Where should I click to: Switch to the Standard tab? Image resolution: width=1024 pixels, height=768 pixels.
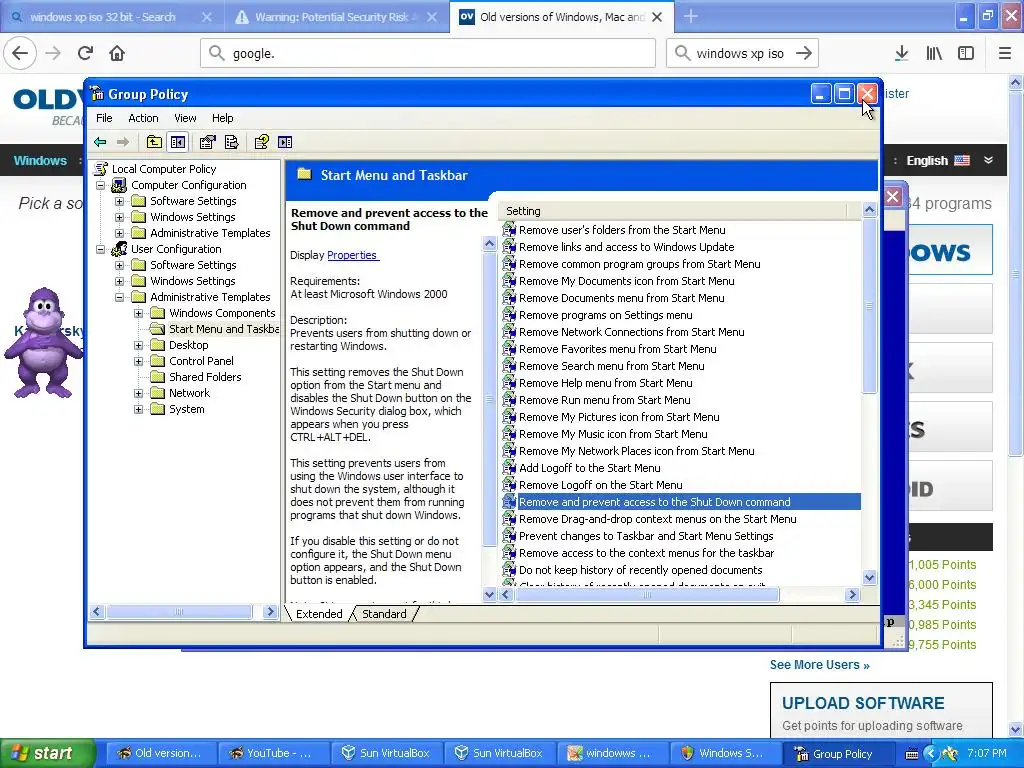384,614
